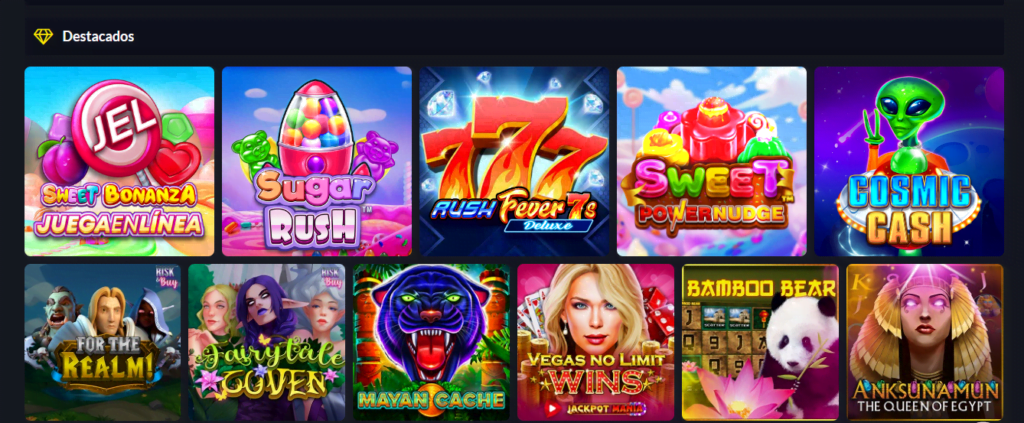Play the Bamboo Bear panda game
Viewport: 1024px width, 423px height.
[x=760, y=342]
